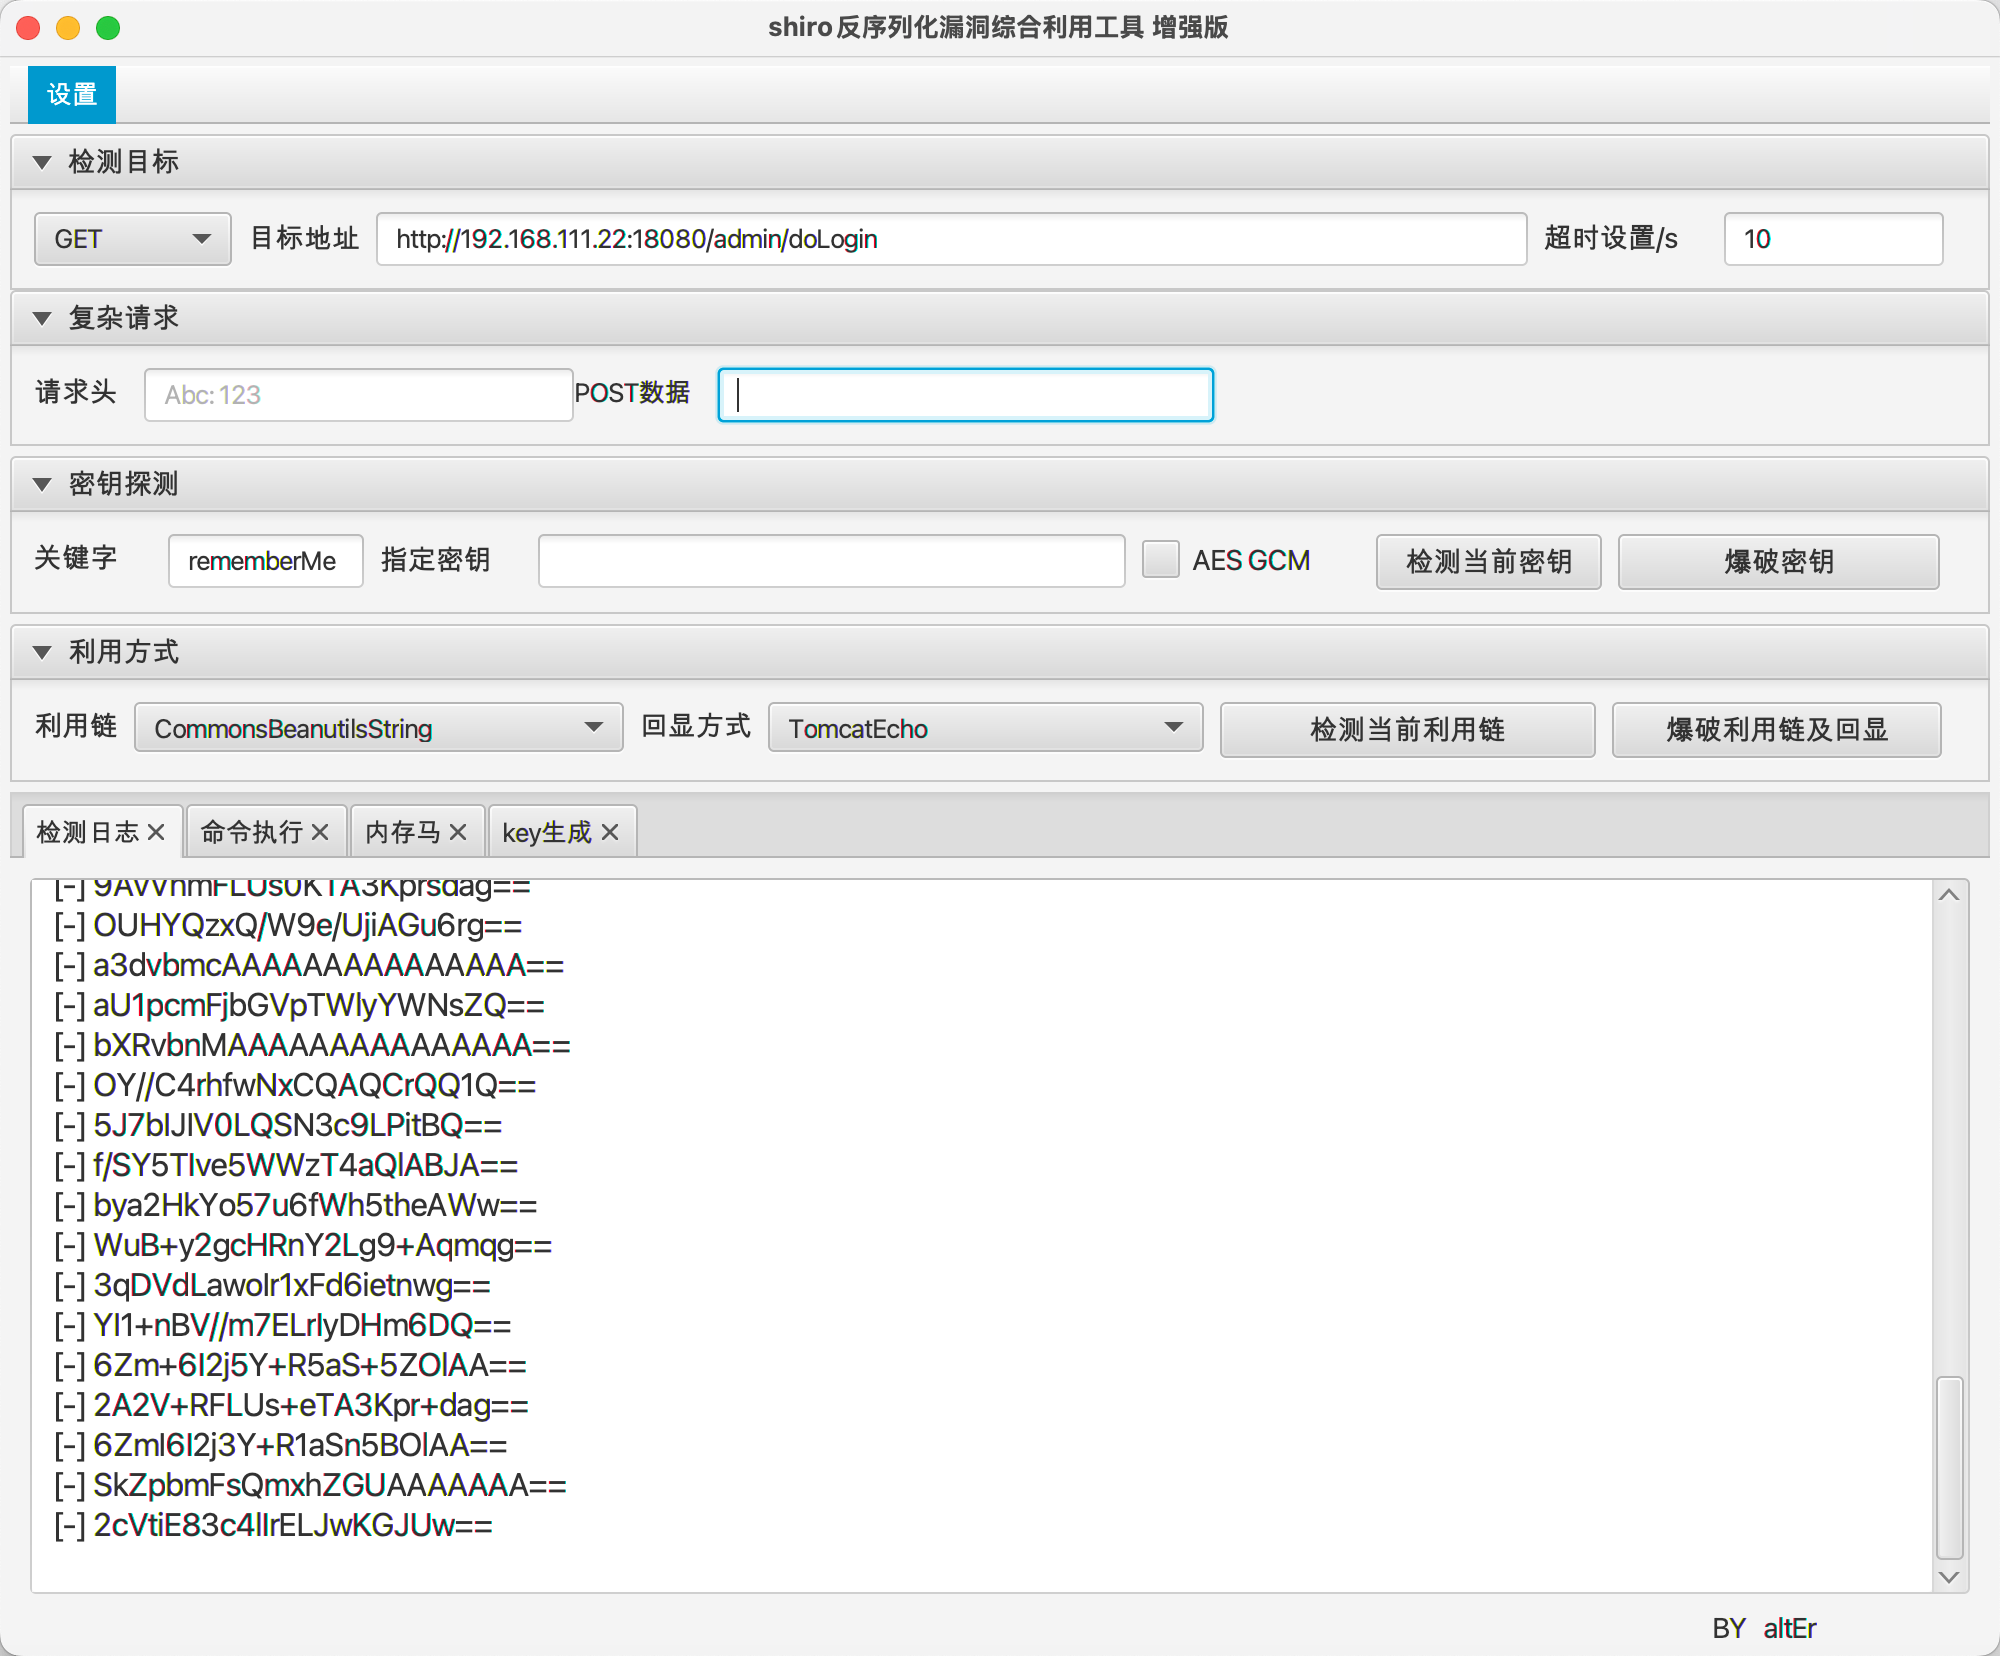Open the TomcatEcho echo method dropdown

(984, 728)
